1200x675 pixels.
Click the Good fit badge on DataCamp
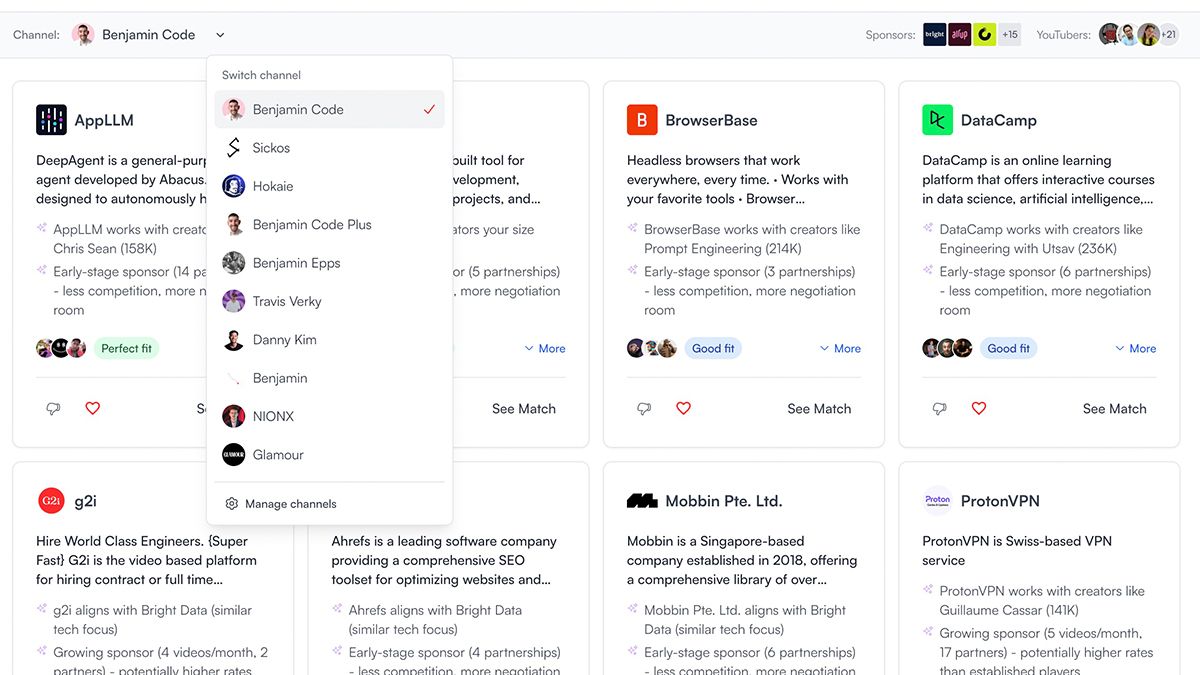point(1008,349)
